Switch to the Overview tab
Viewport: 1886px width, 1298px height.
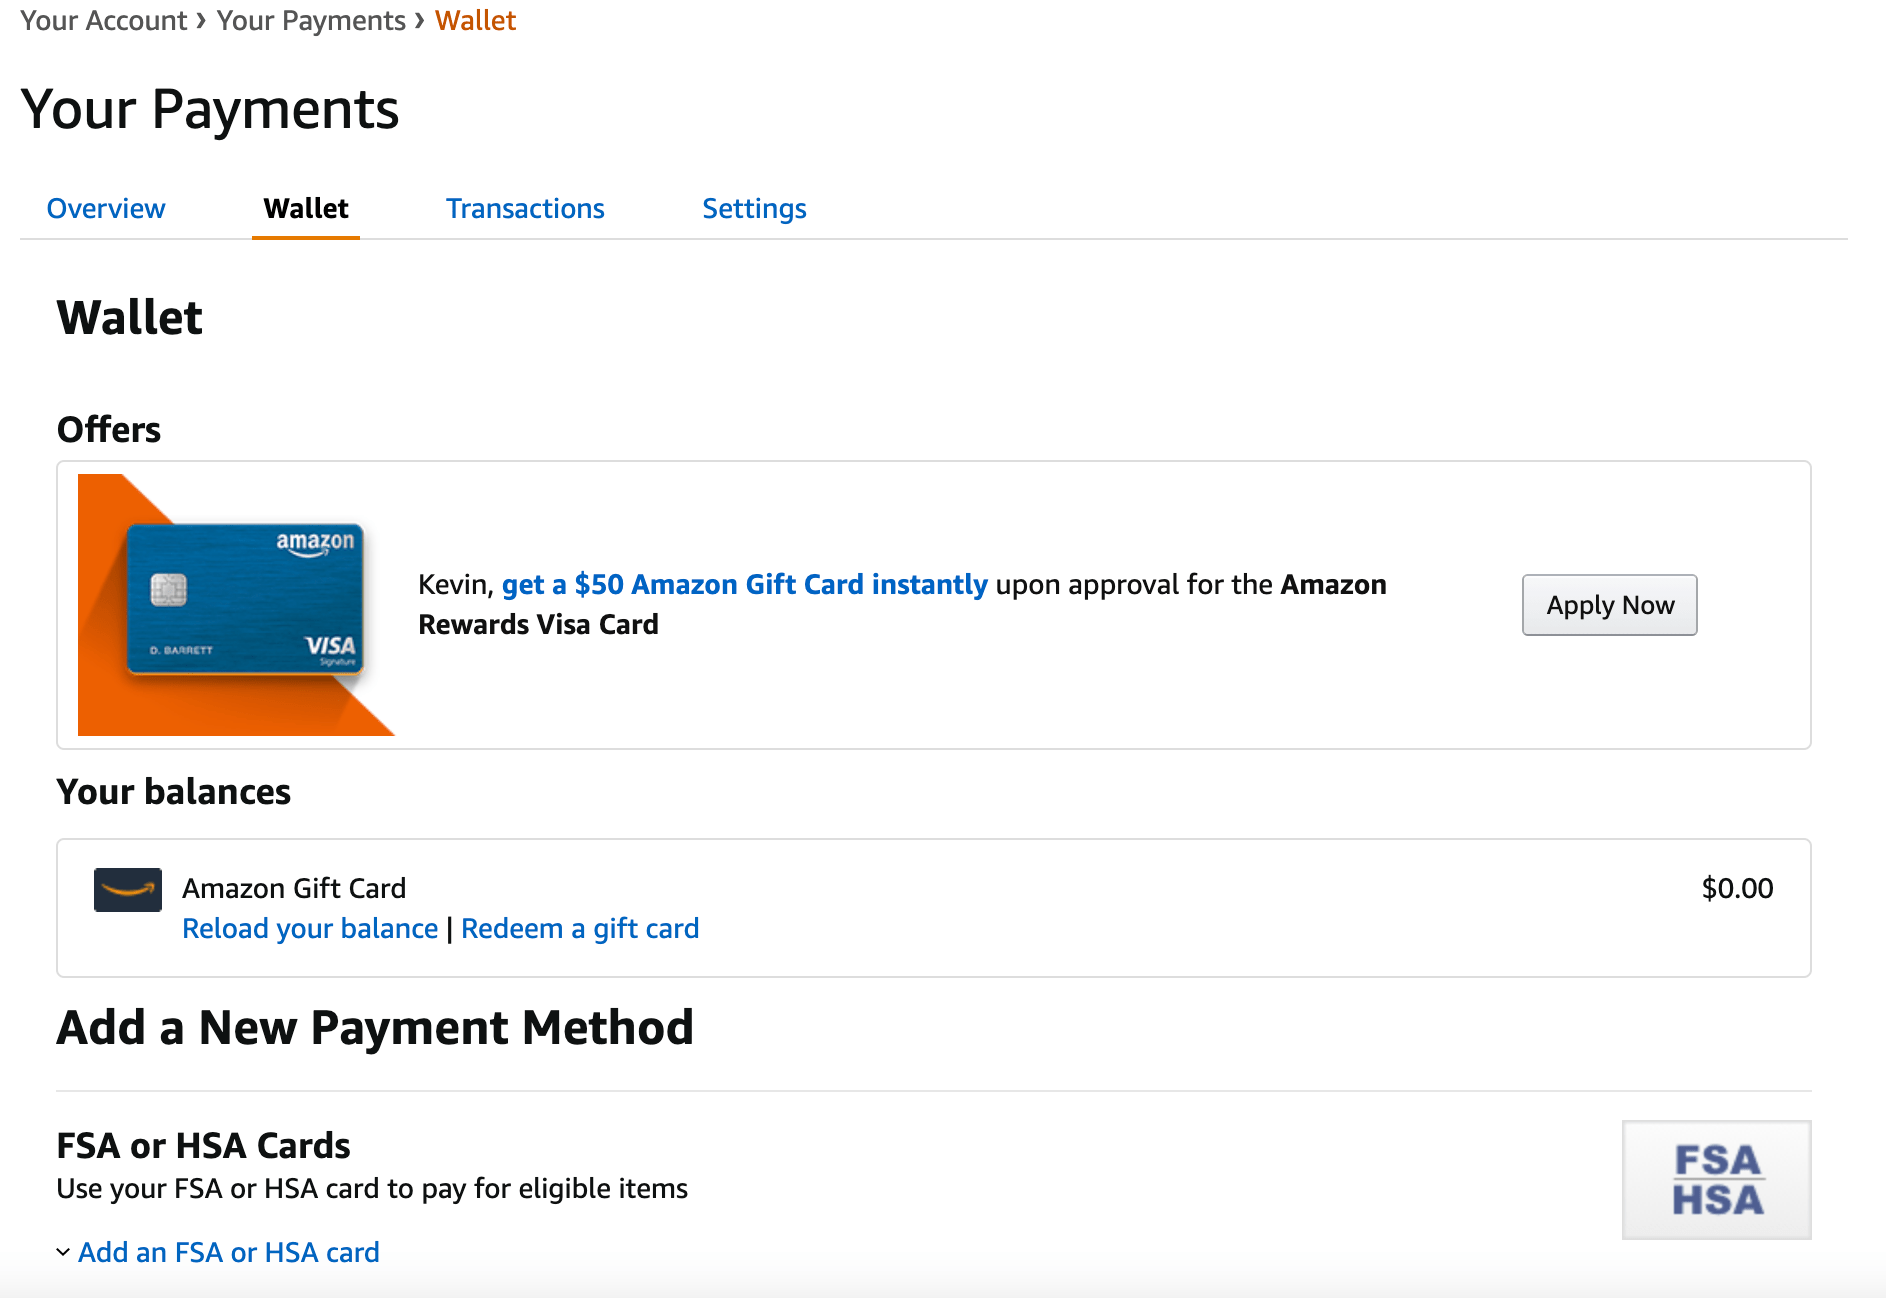pyautogui.click(x=106, y=208)
